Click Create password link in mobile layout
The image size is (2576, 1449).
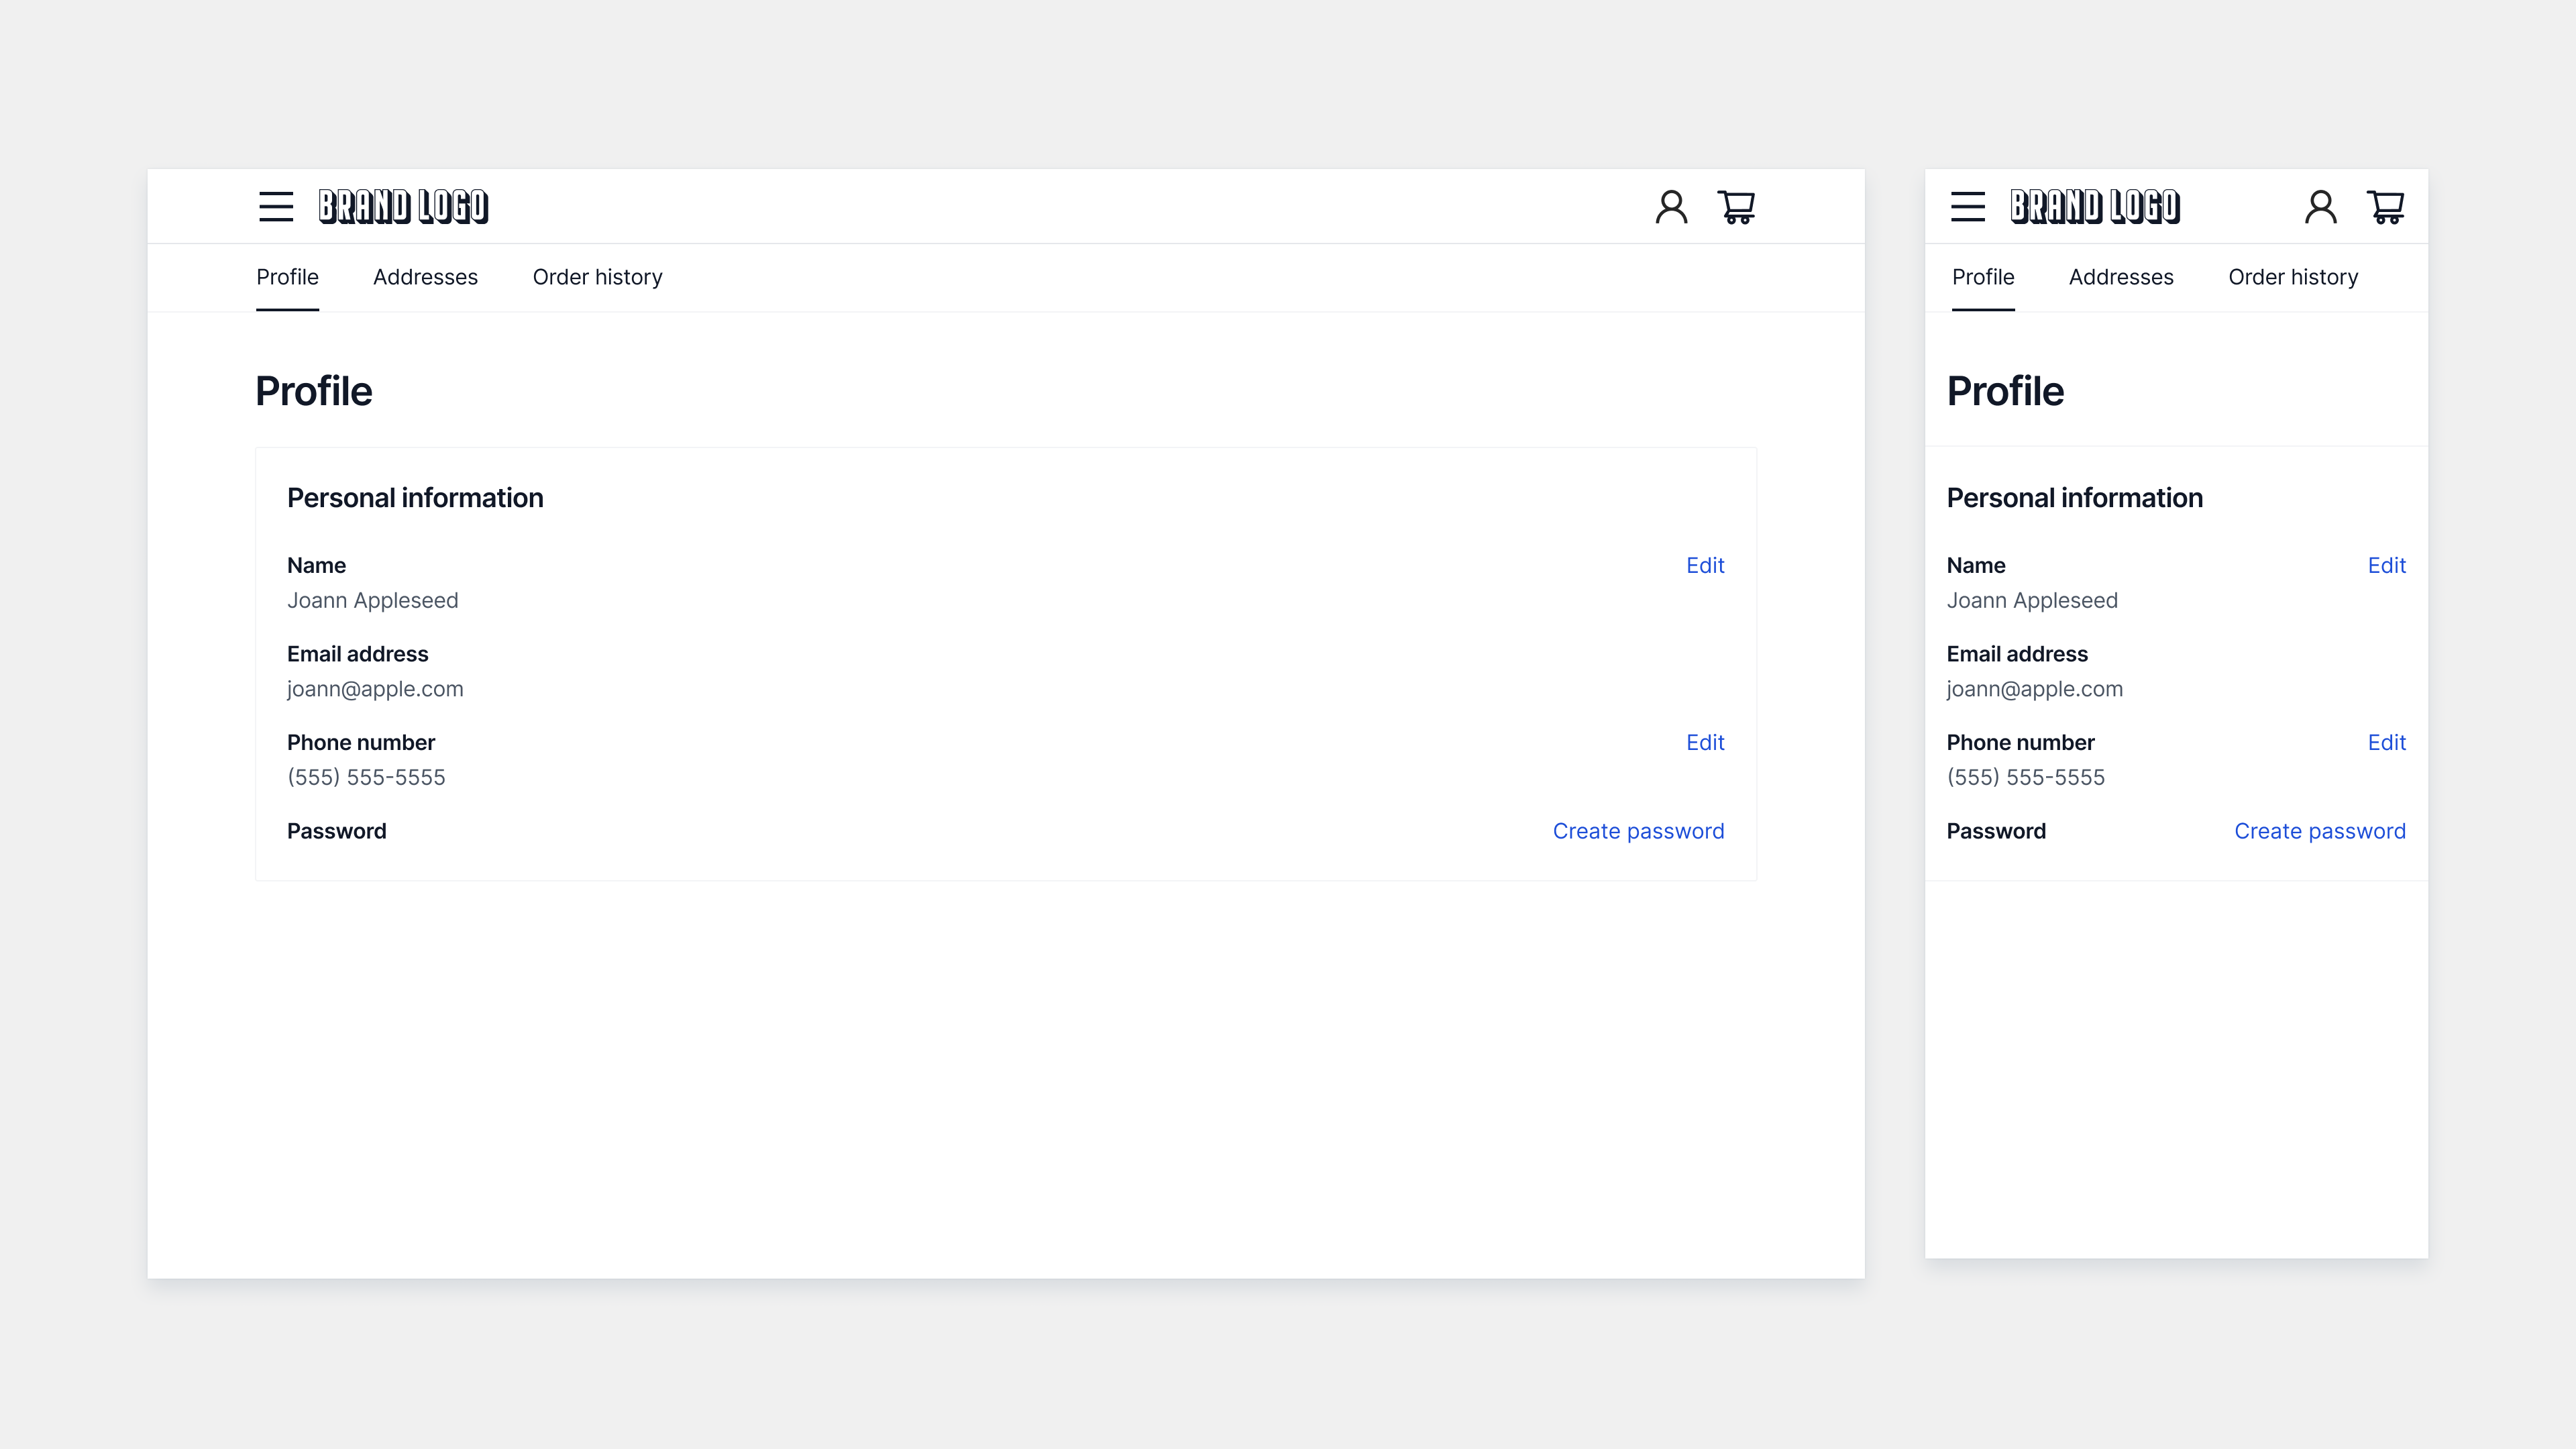[x=2320, y=832]
